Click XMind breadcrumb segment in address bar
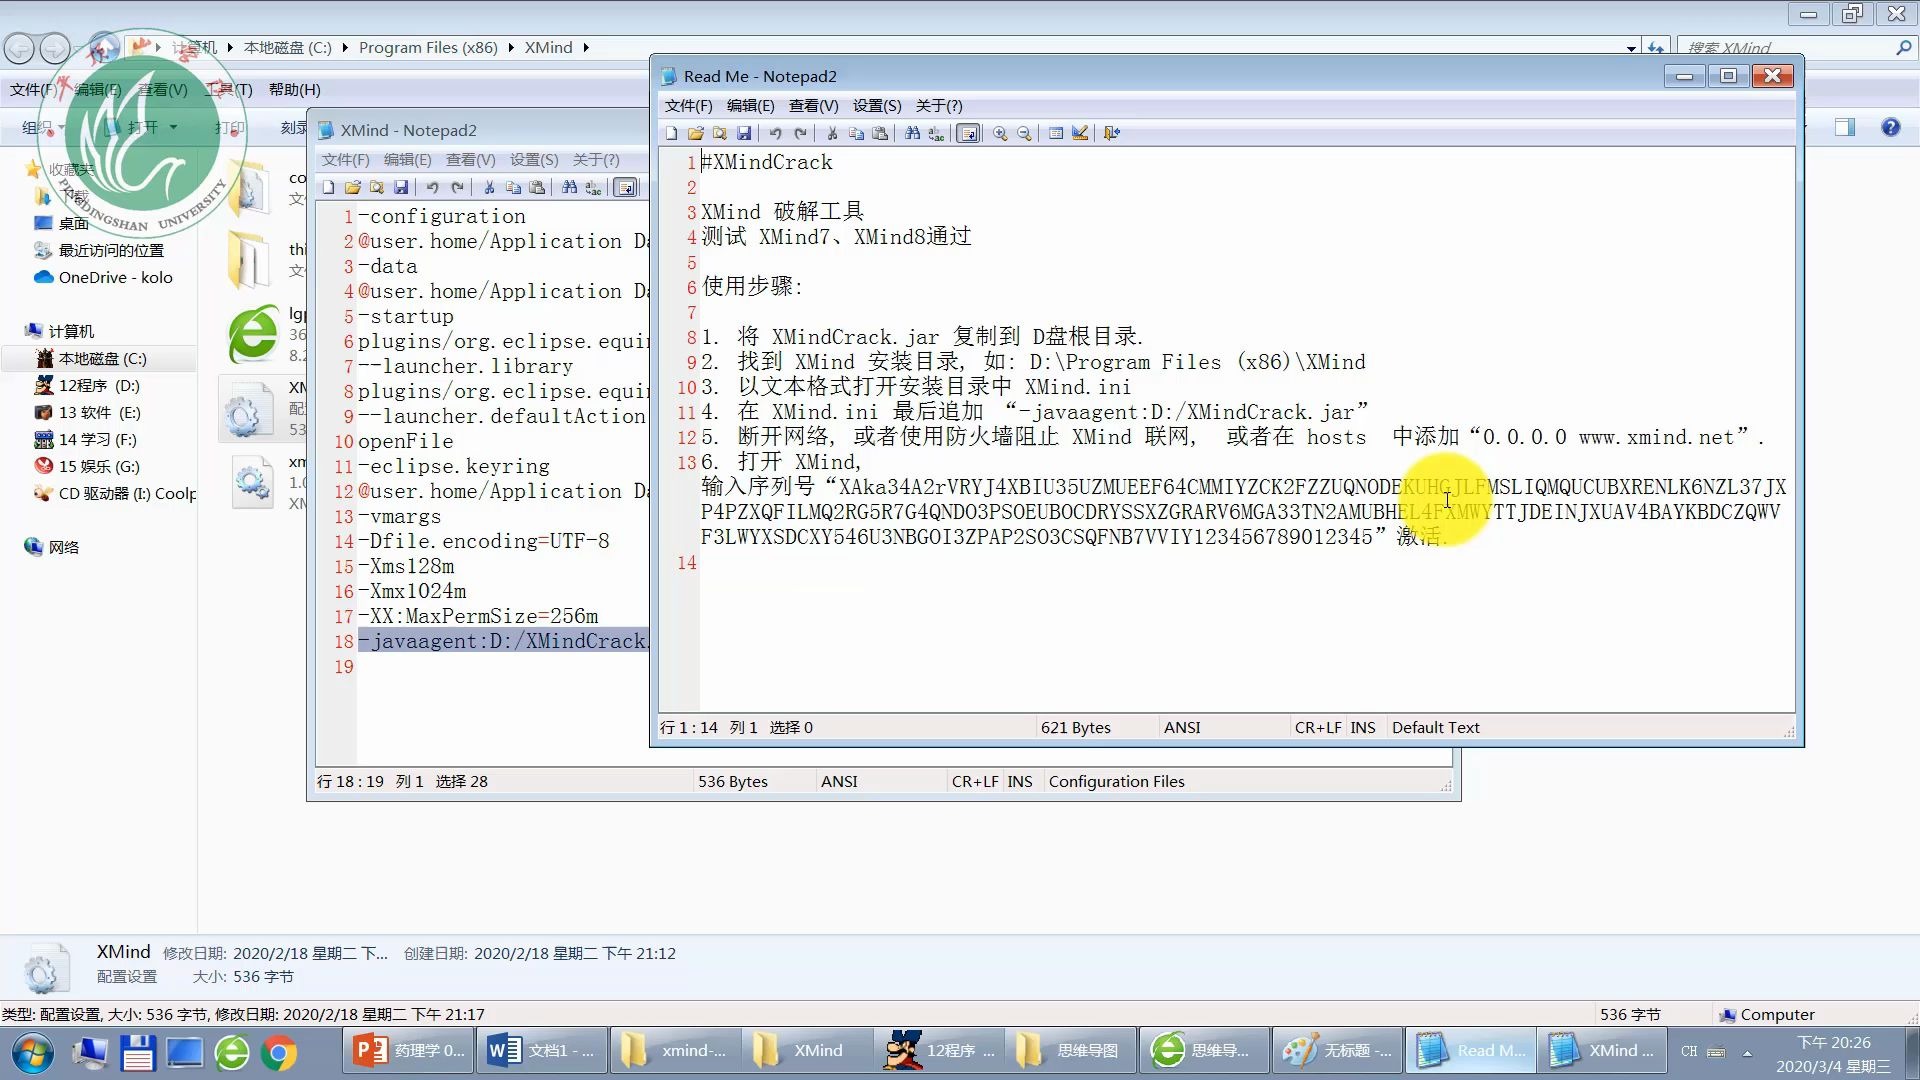Image resolution: width=1920 pixels, height=1080 pixels. point(548,47)
